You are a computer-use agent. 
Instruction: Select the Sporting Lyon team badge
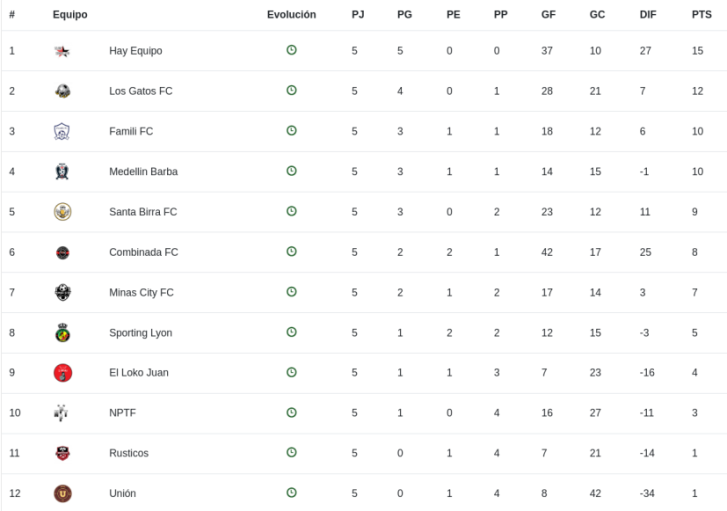coord(63,332)
